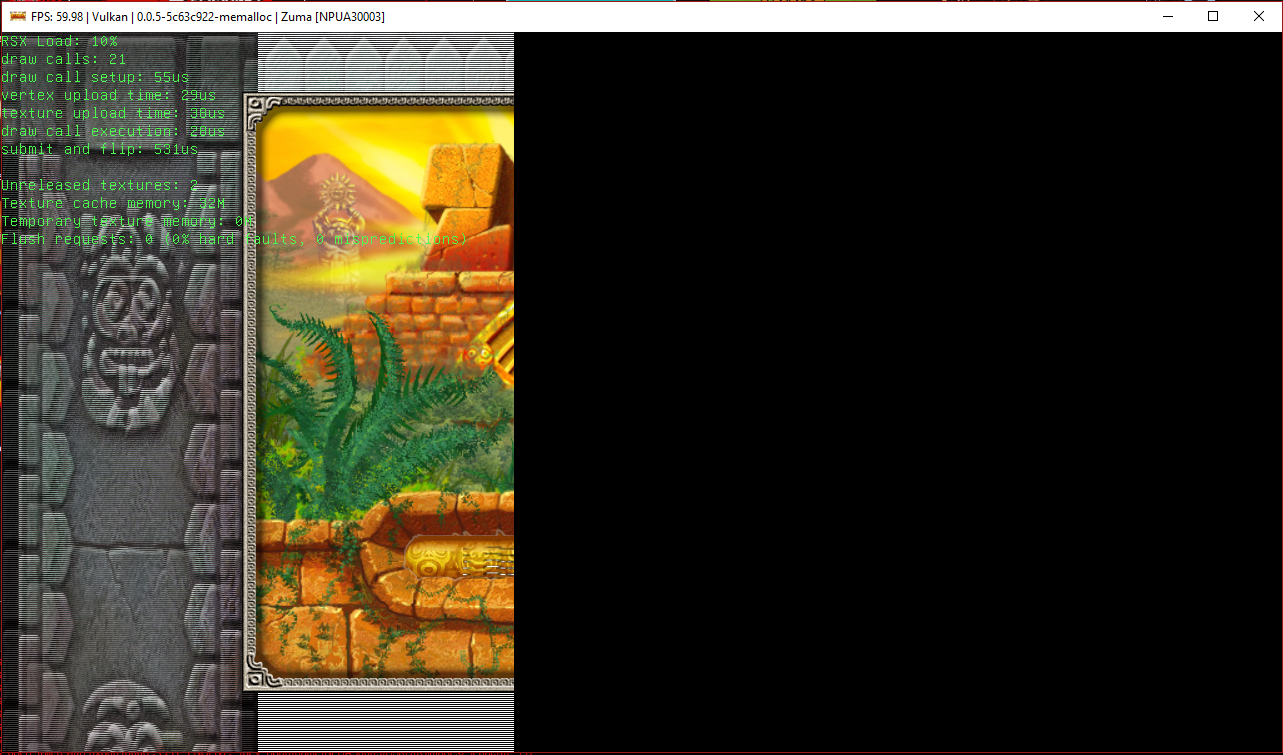Close the Zuma game window

pyautogui.click(x=1259, y=16)
